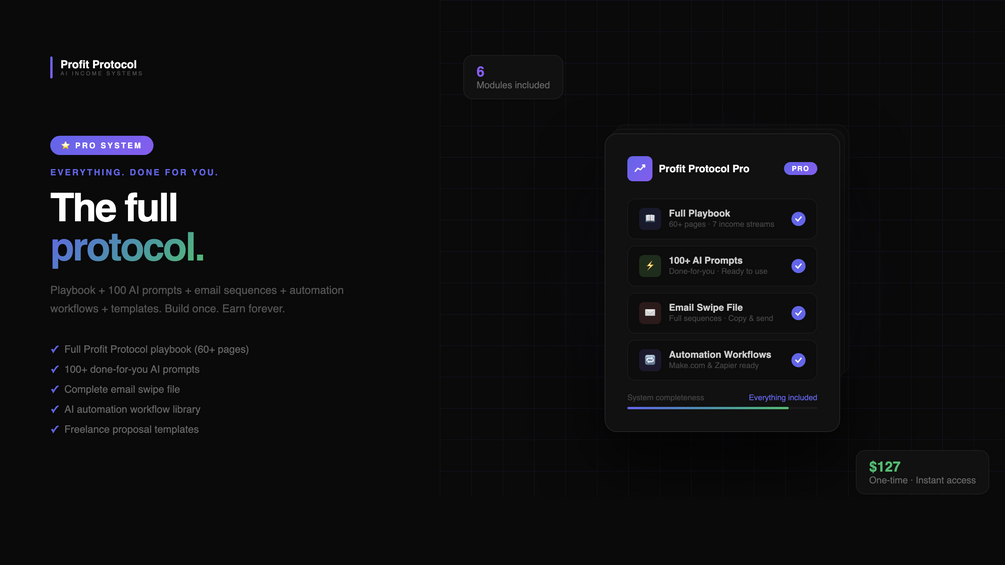Click 'AI automation workflow library' list item
1005x565 pixels.
point(132,409)
